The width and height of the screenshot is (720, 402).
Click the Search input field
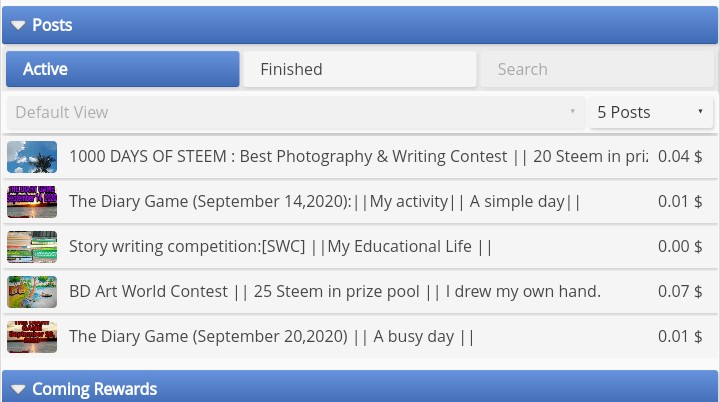(x=597, y=69)
